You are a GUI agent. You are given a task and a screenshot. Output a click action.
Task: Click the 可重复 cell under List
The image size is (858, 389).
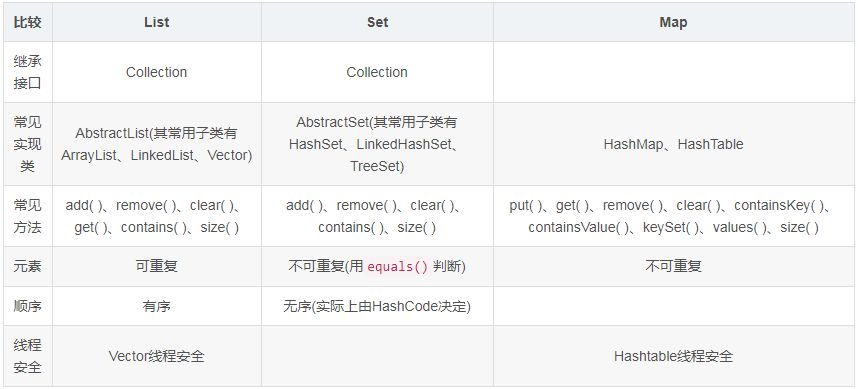point(156,266)
